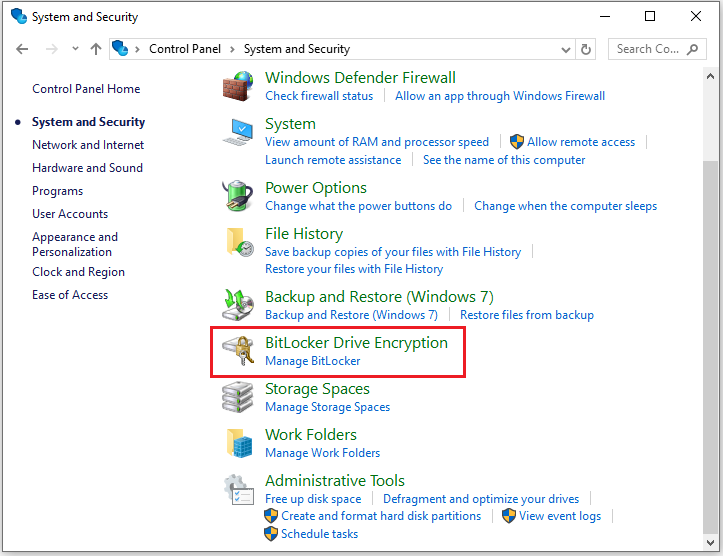Click the Storage Spaces stacked drives icon

point(238,397)
